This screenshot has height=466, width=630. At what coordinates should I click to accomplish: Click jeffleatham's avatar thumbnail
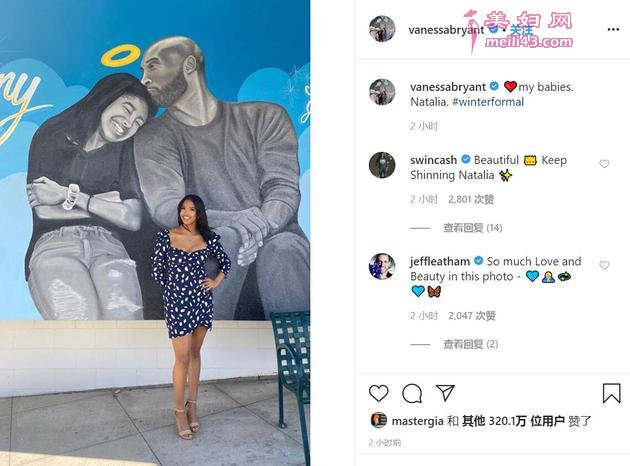coord(382,266)
